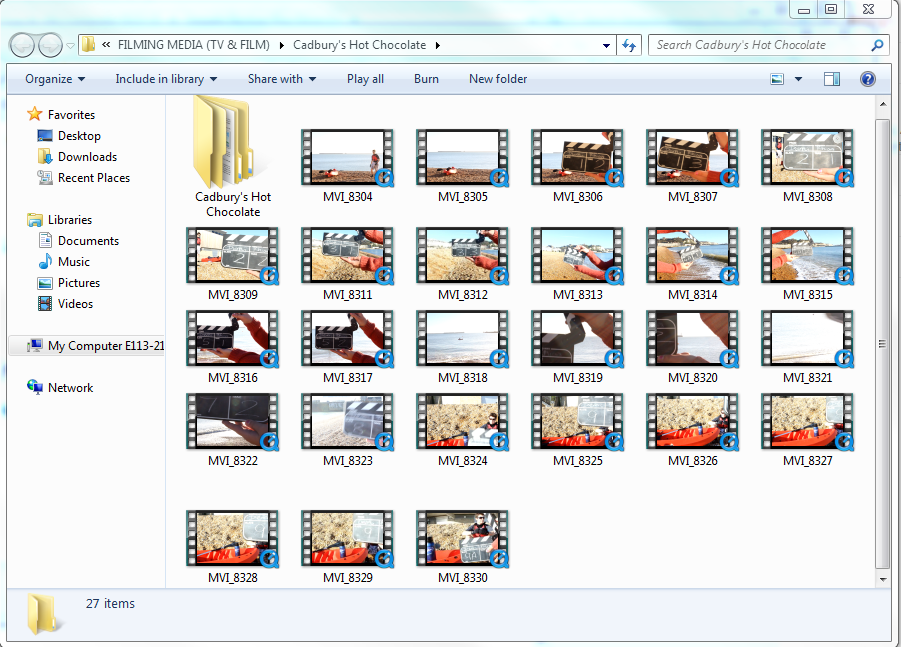This screenshot has width=901, height=647.
Task: Click the scrollbar up arrow
Action: pos(883,104)
